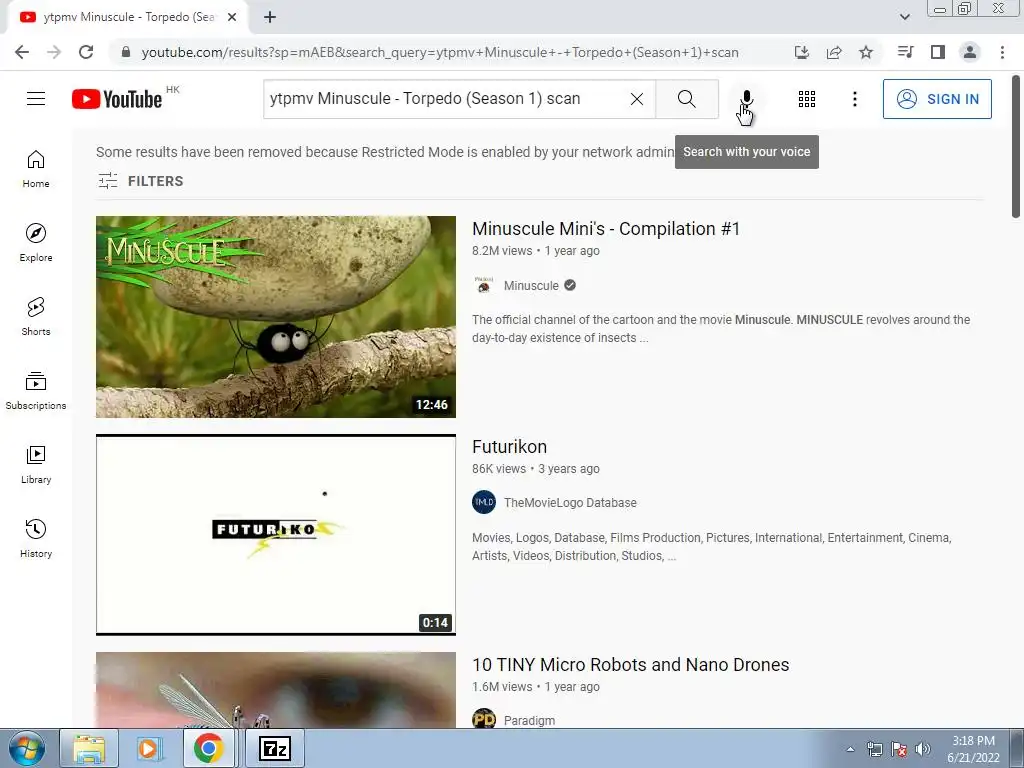Clear the search box with X
The image size is (1024, 768).
pyautogui.click(x=637, y=99)
